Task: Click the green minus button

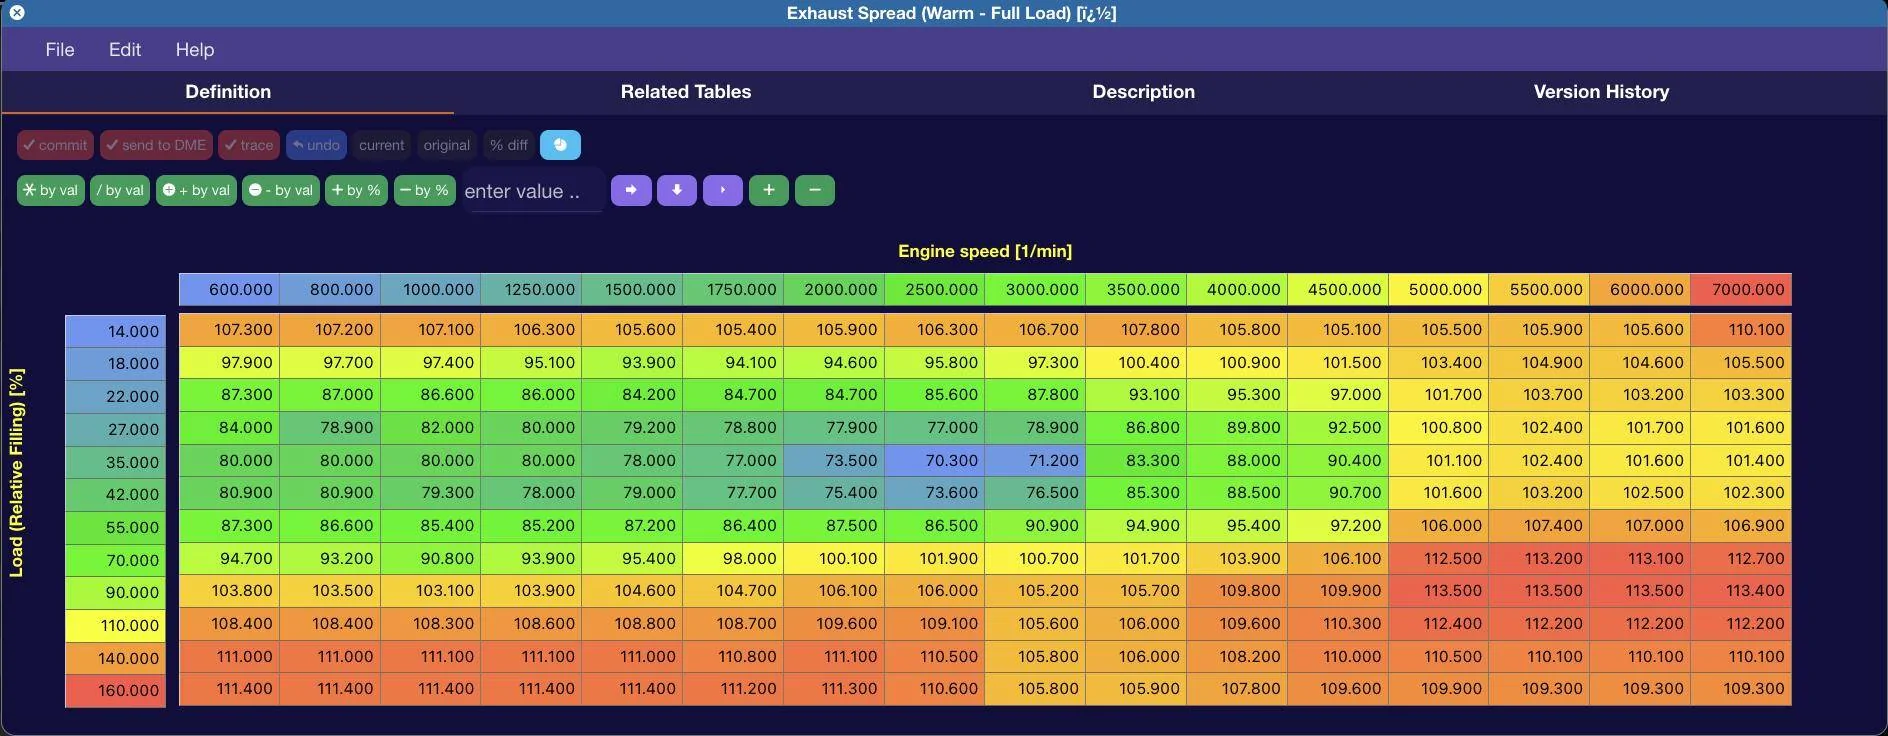Action: point(815,190)
